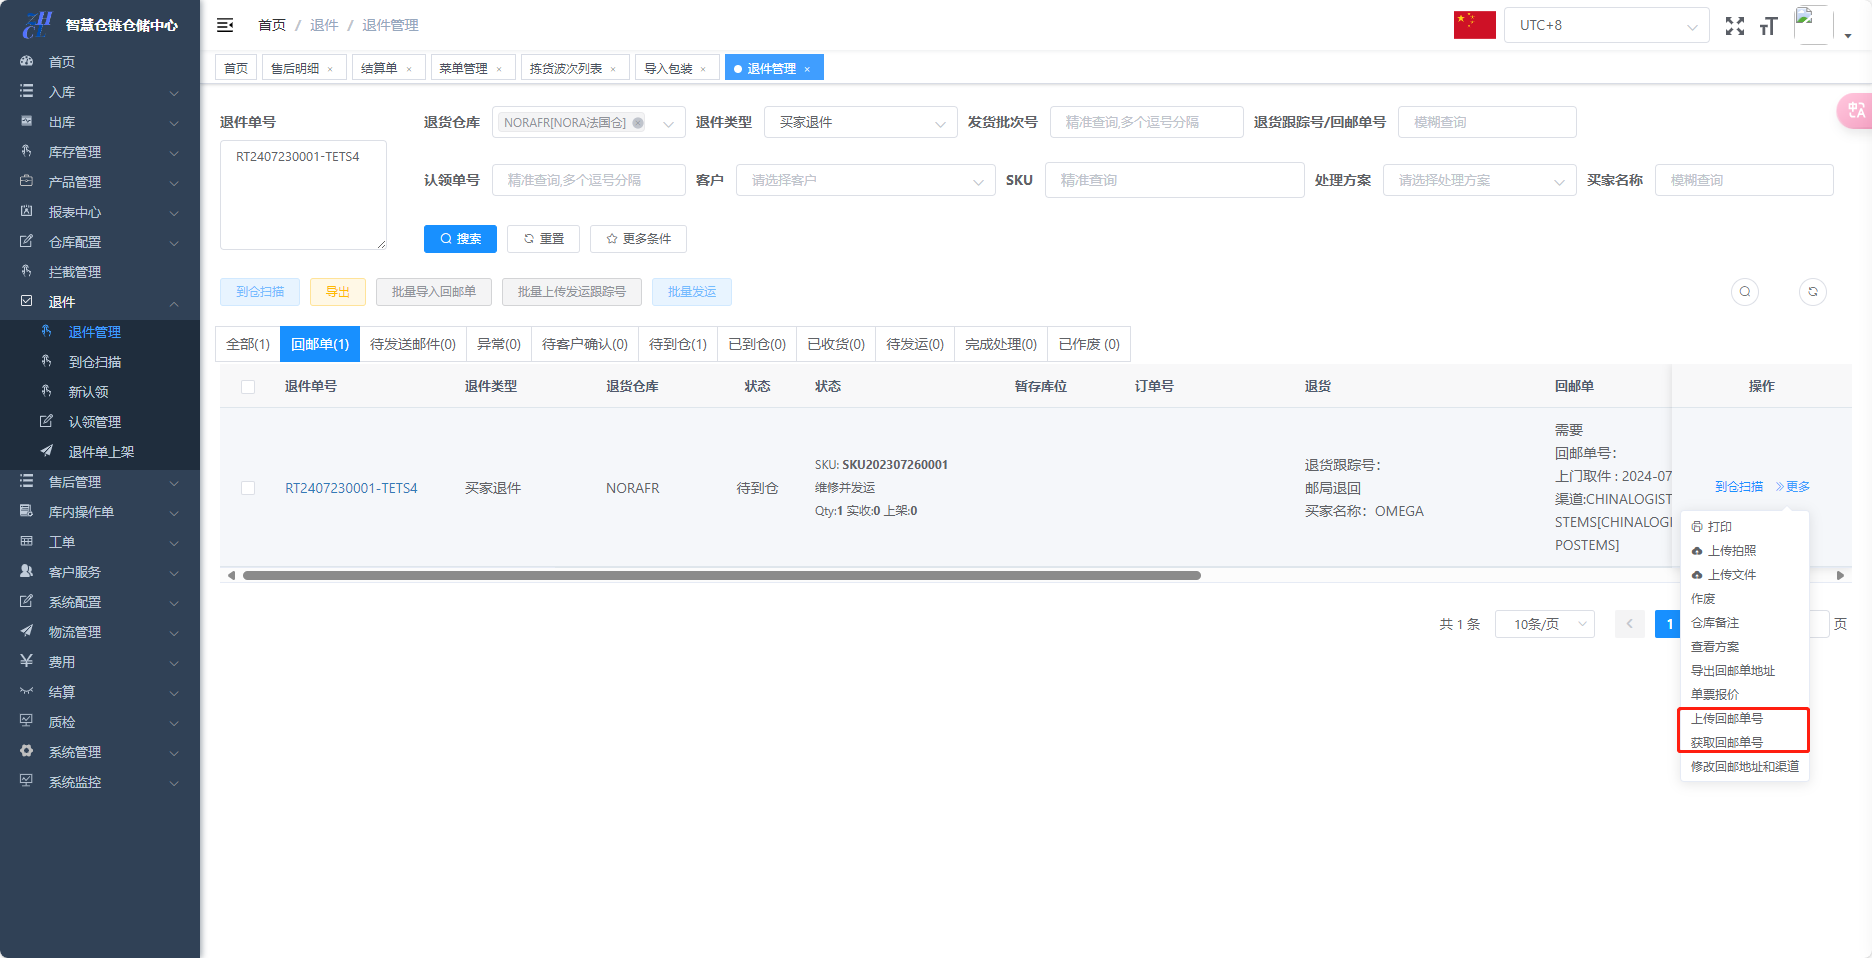The height and width of the screenshot is (958, 1872).
Task: Toggle the select-all checkbox in table header
Action: [248, 387]
